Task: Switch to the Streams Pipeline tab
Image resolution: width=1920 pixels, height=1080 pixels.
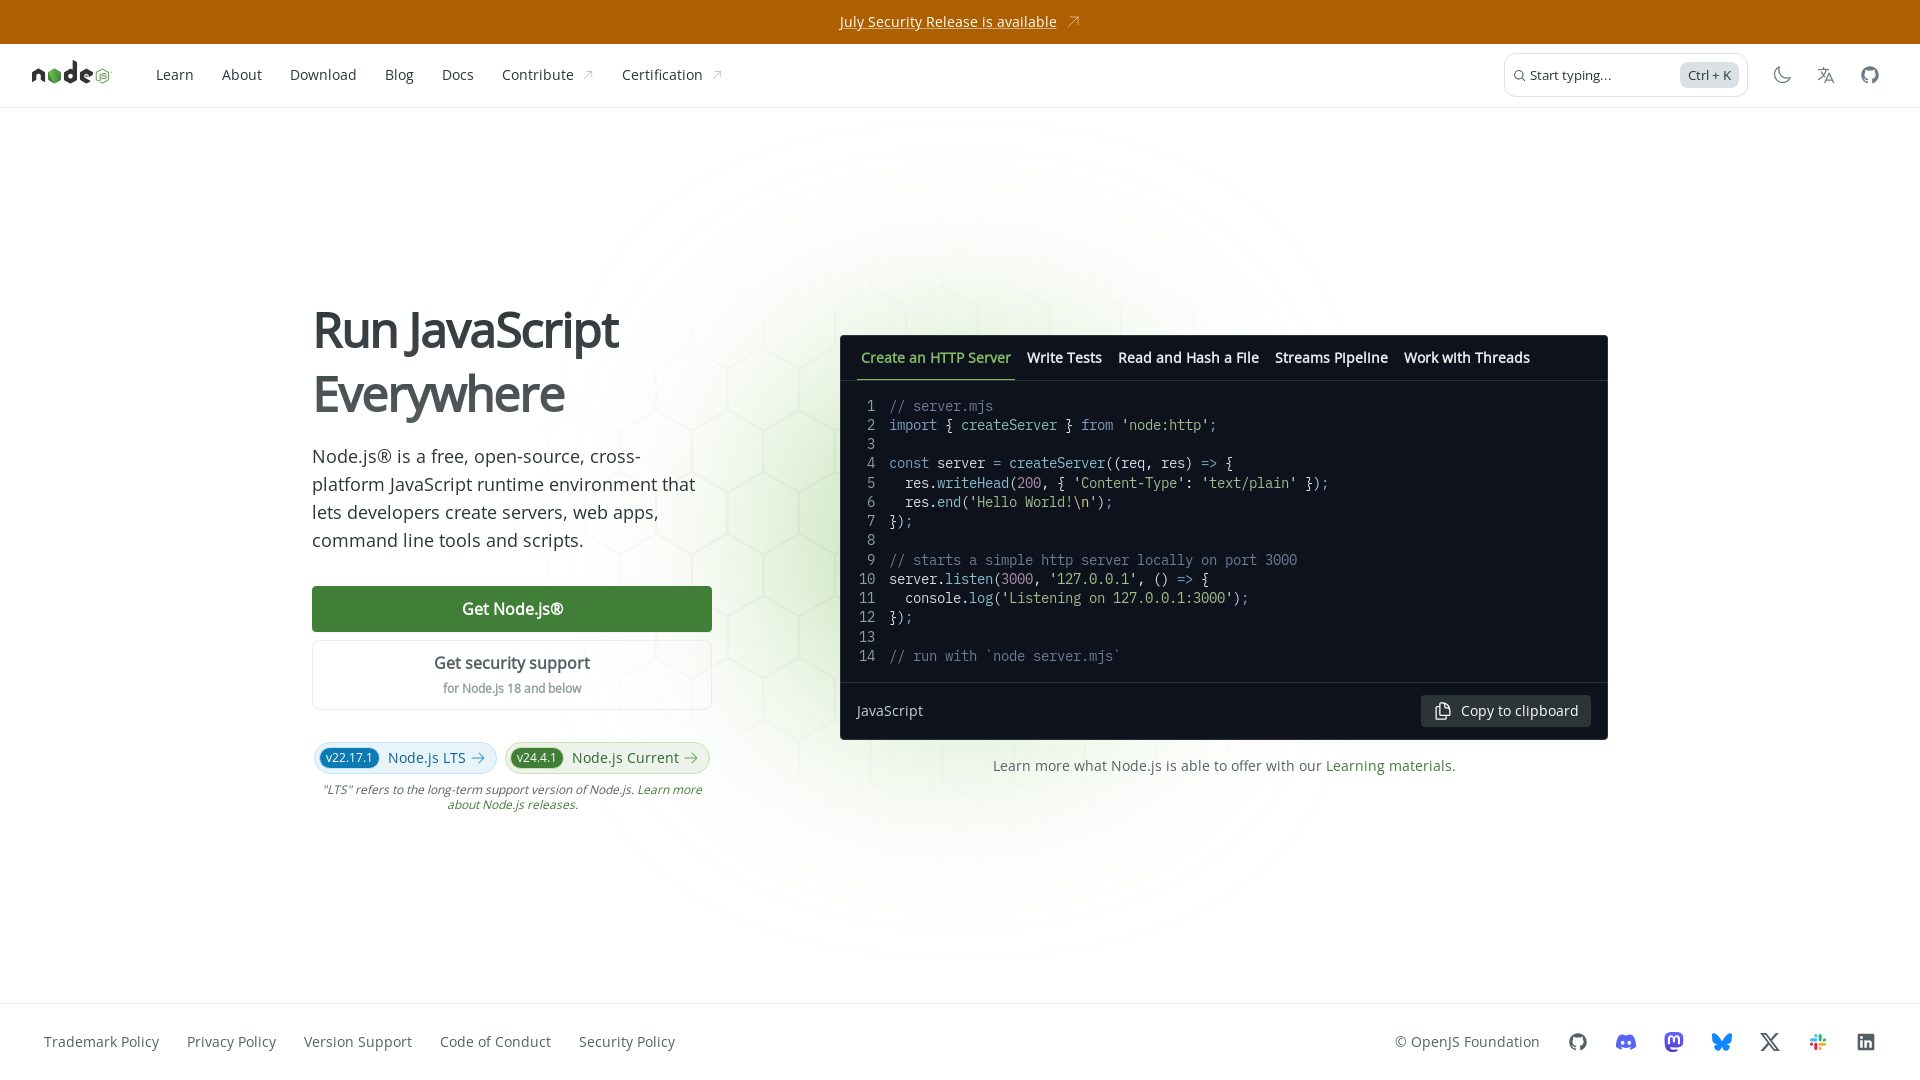Action: [x=1331, y=358]
